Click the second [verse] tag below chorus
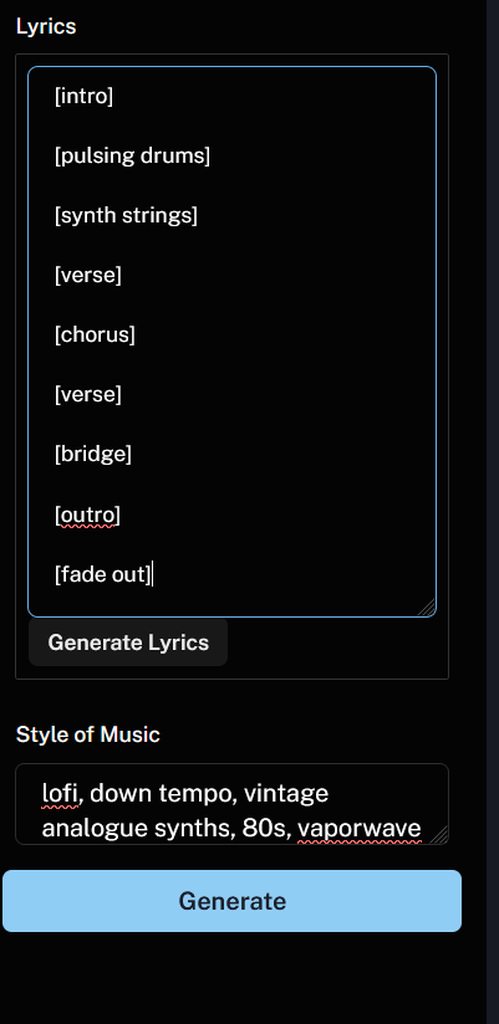 (x=88, y=394)
